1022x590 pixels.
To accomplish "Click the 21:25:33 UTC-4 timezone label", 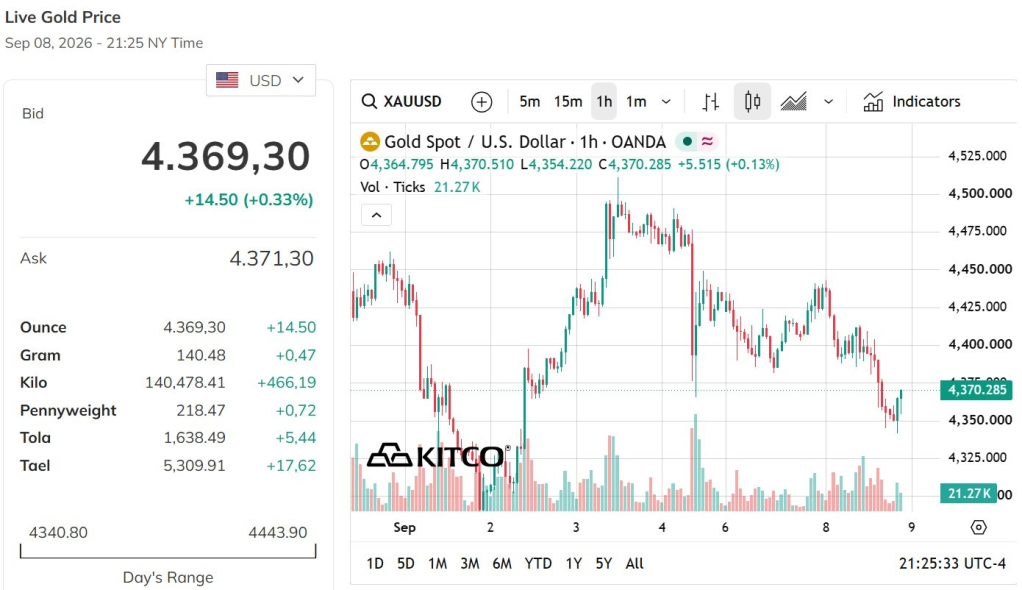I will 952,564.
